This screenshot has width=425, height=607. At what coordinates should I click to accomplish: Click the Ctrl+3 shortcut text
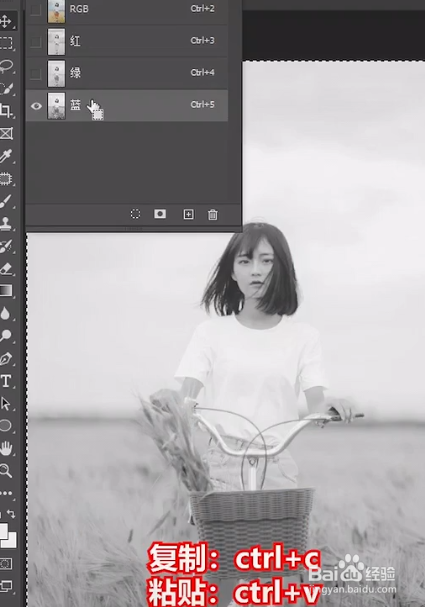click(x=202, y=40)
